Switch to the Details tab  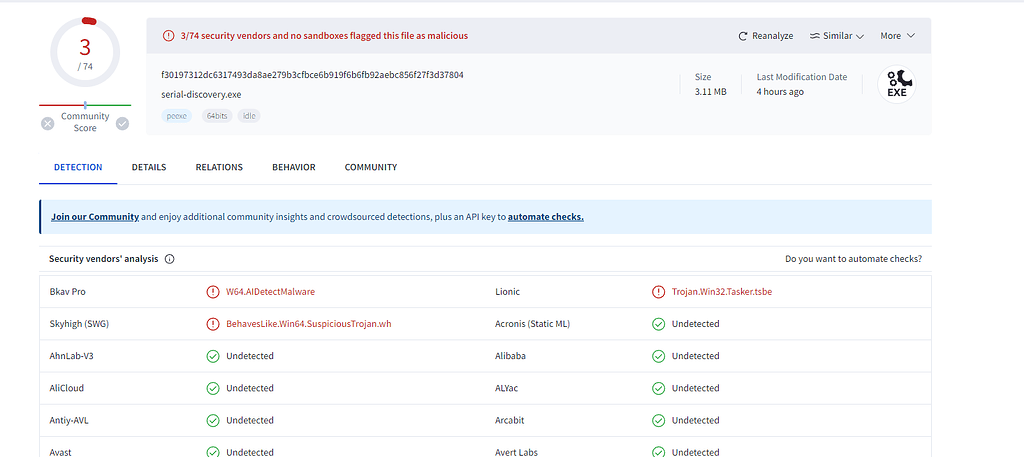coord(149,167)
